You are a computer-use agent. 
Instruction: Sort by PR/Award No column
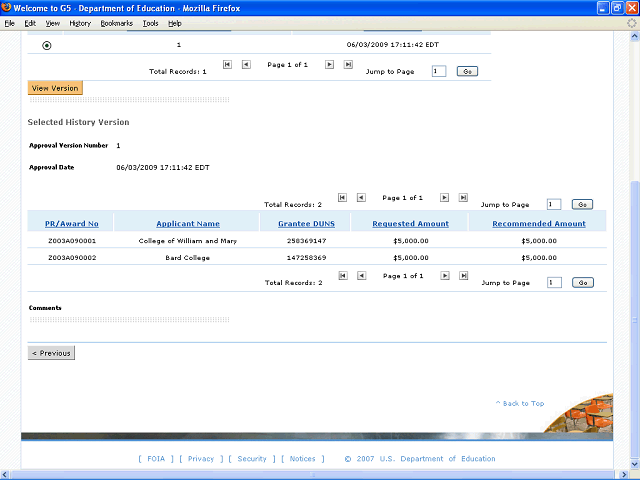pyautogui.click(x=72, y=224)
